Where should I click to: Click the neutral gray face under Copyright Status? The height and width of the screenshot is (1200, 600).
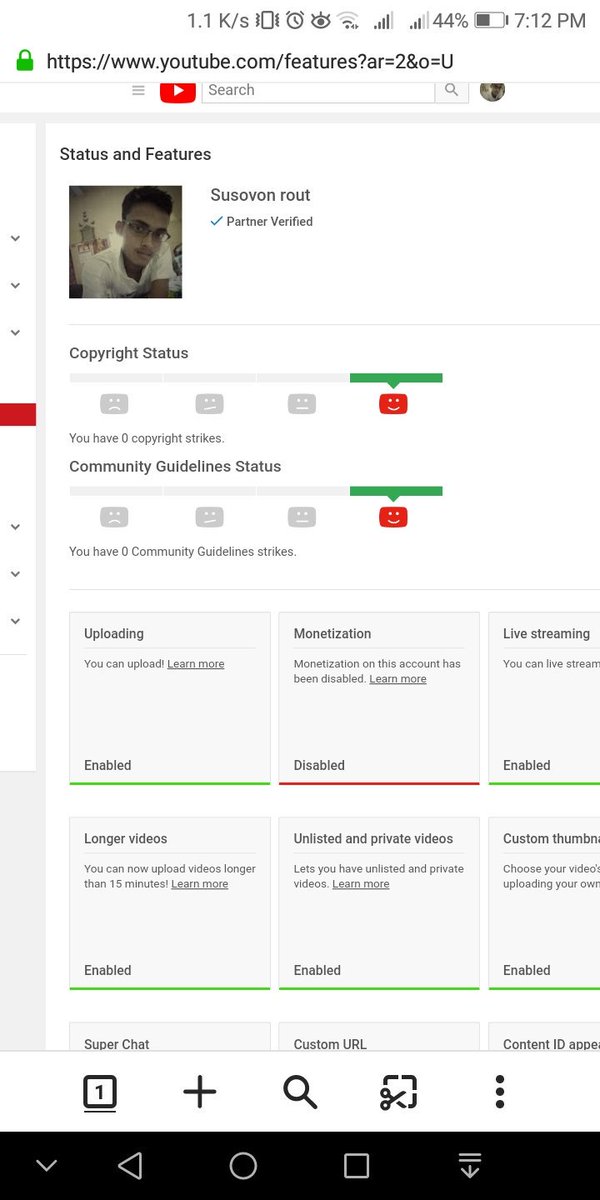[x=301, y=404]
